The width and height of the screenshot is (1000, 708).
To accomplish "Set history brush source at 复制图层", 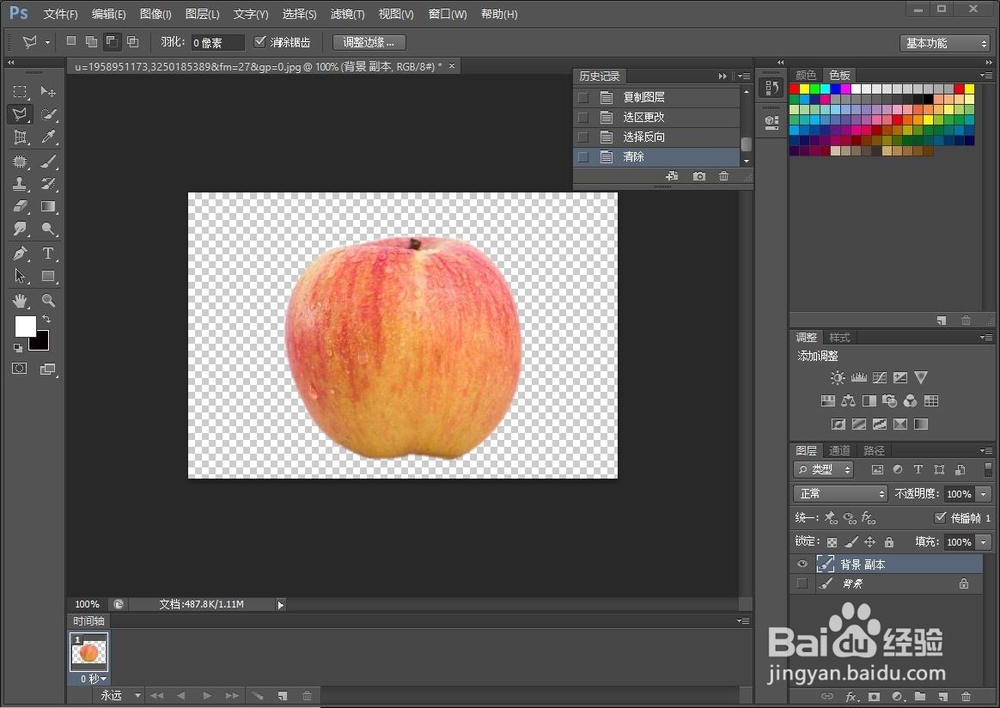I will [583, 98].
